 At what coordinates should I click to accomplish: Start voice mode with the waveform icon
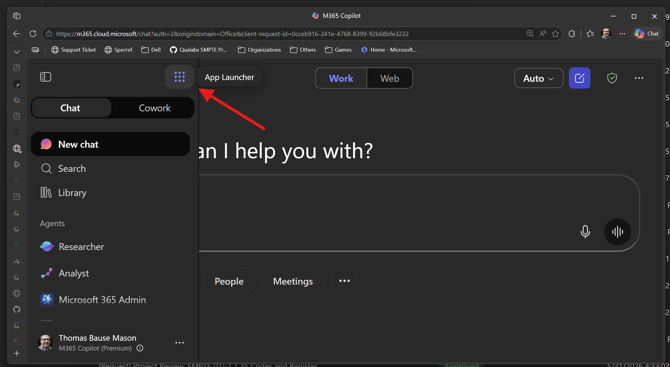pyautogui.click(x=617, y=232)
